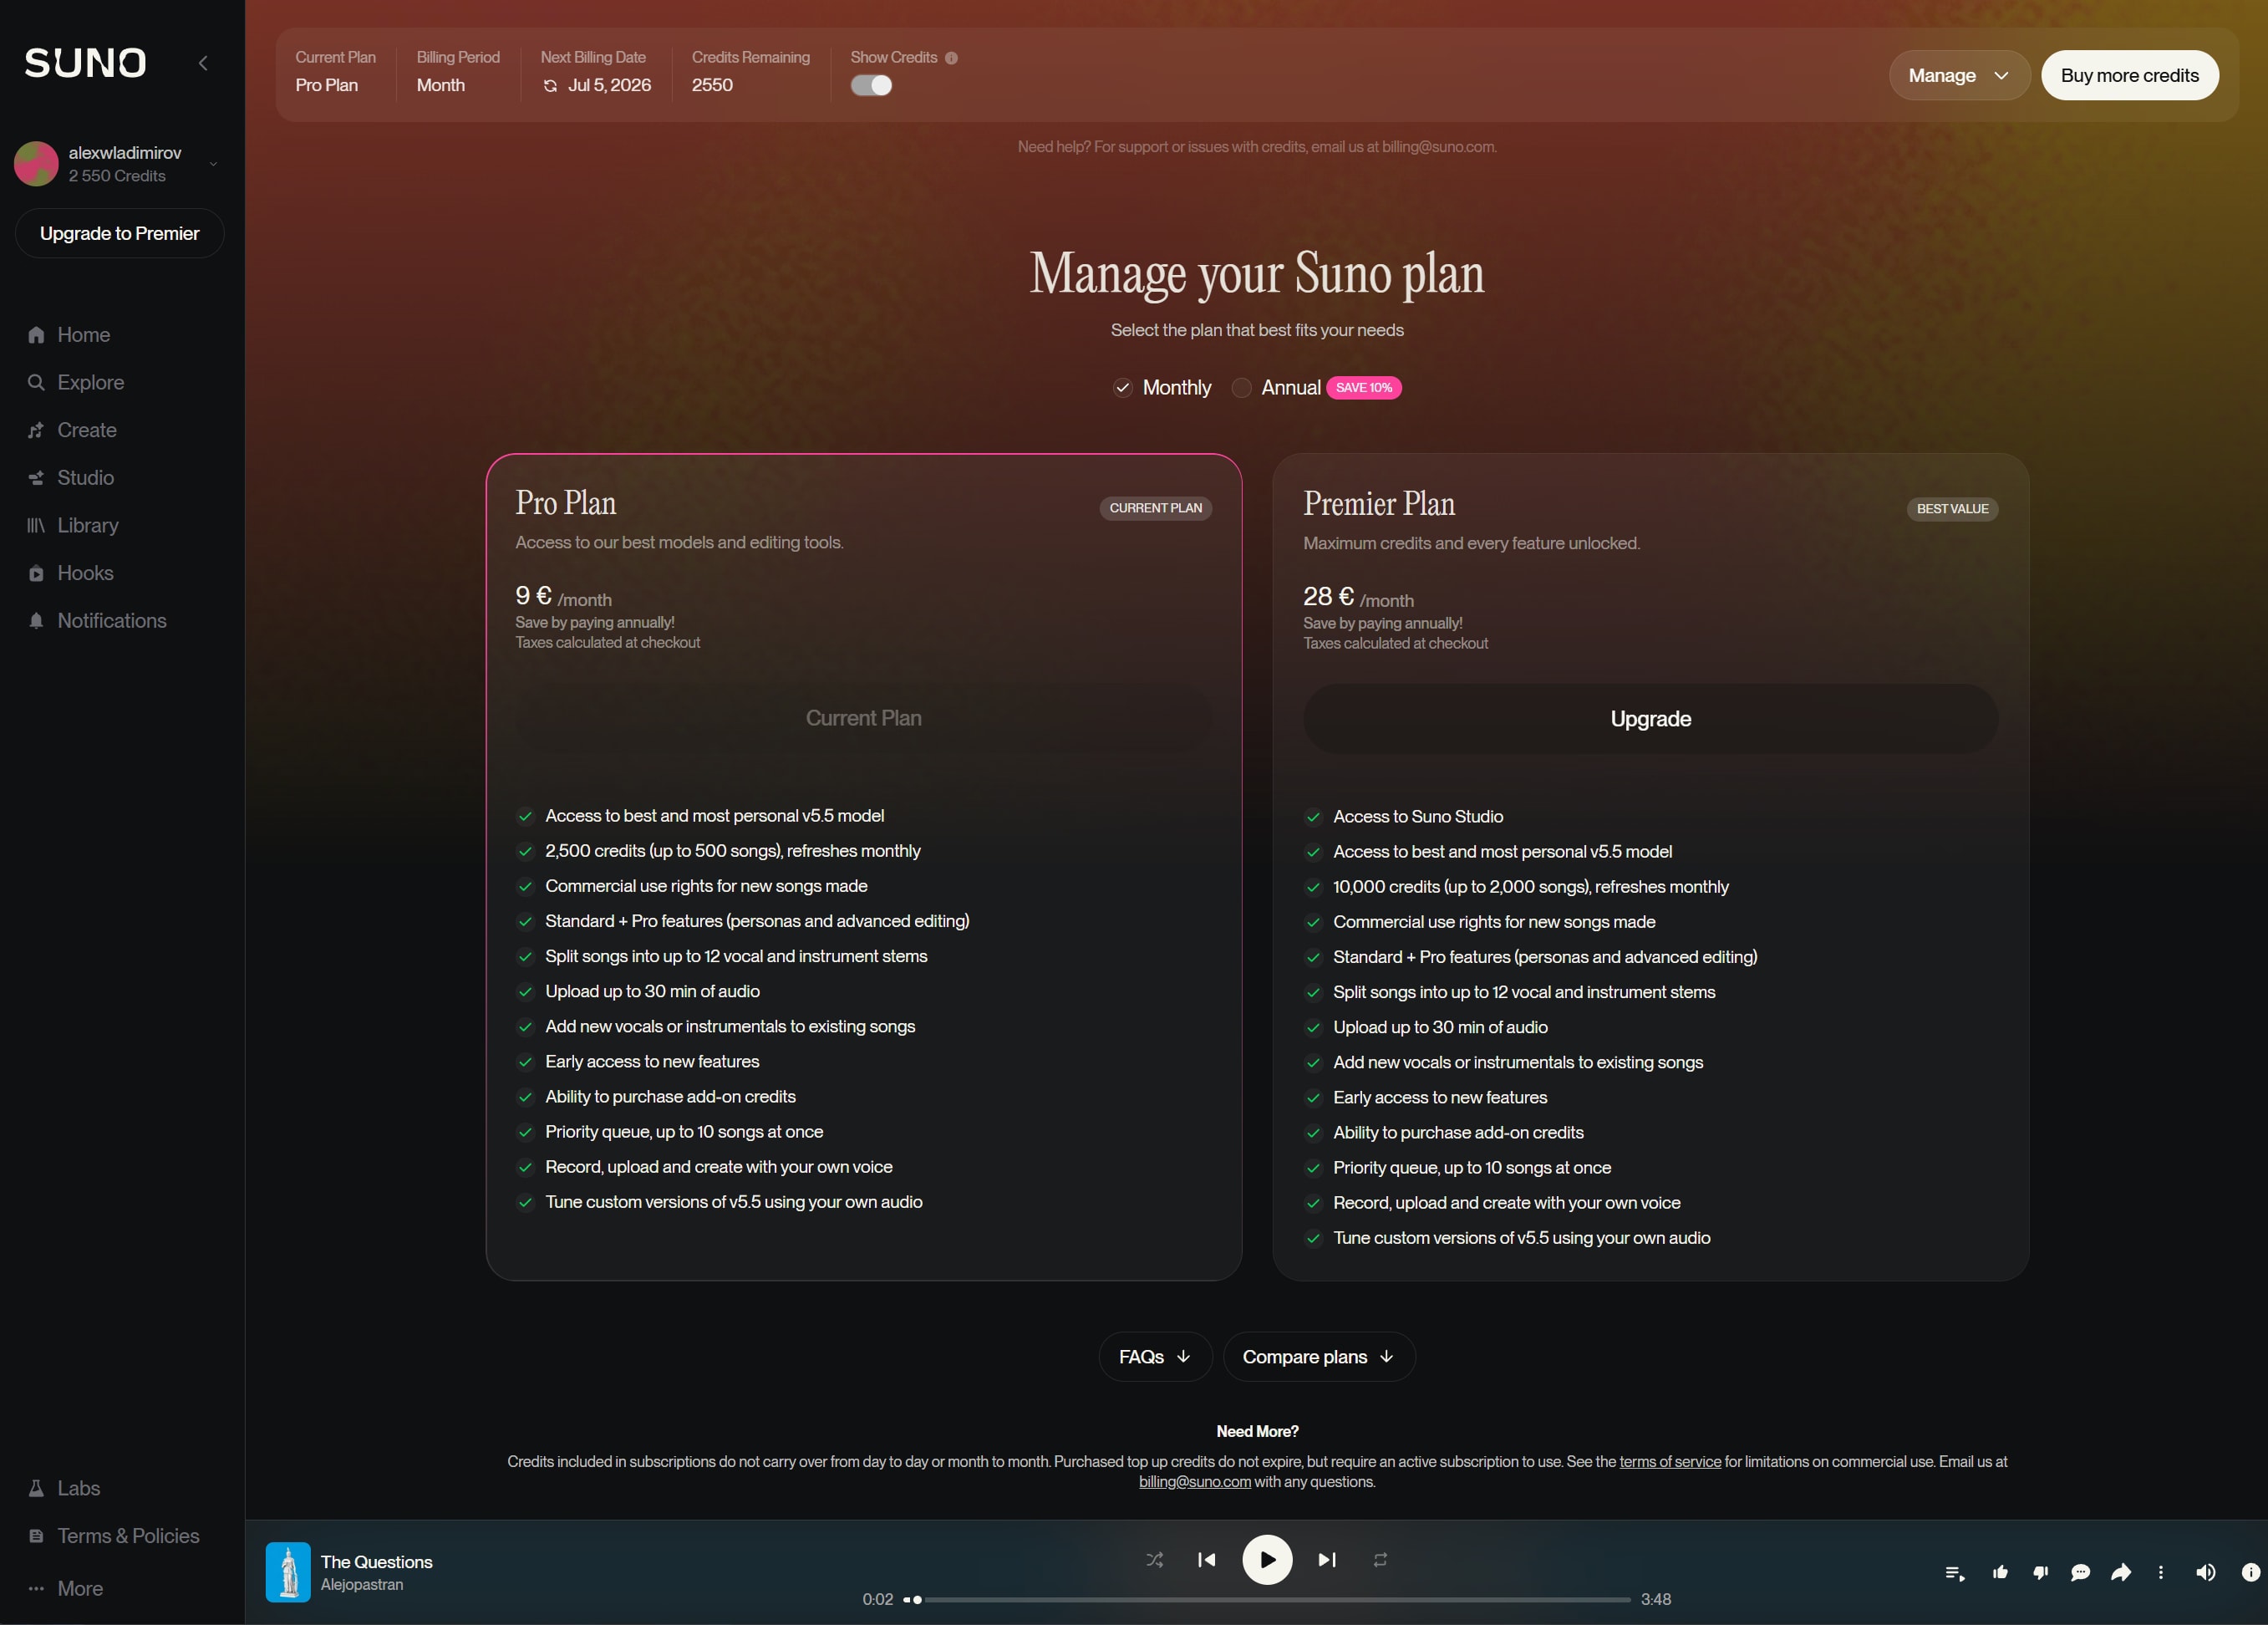Viewport: 2268px width, 1625px height.
Task: Expand the alexwladimirov account menu
Action: coord(213,164)
